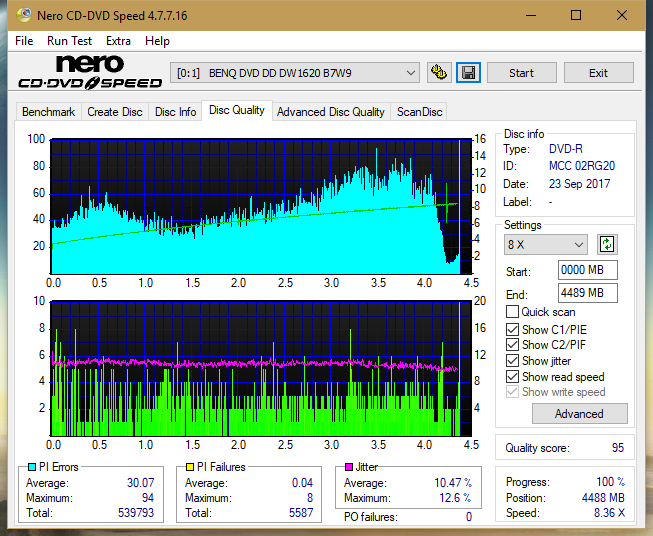Image resolution: width=653 pixels, height=536 pixels.
Task: Switch to the Benchmark tab
Action: 49,112
